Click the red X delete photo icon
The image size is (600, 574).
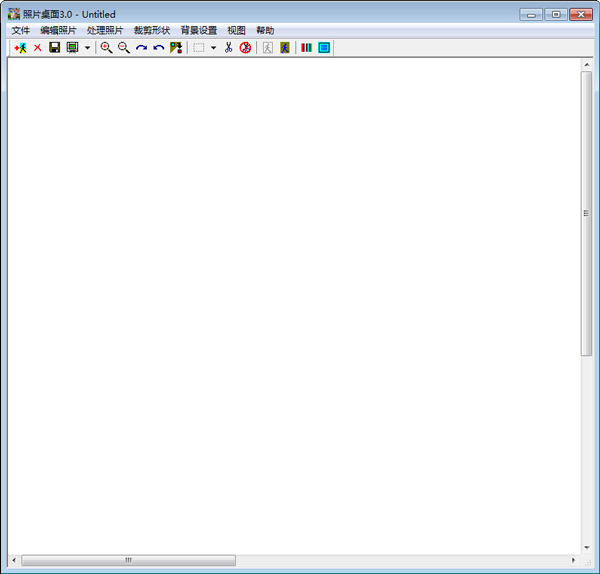coord(38,48)
